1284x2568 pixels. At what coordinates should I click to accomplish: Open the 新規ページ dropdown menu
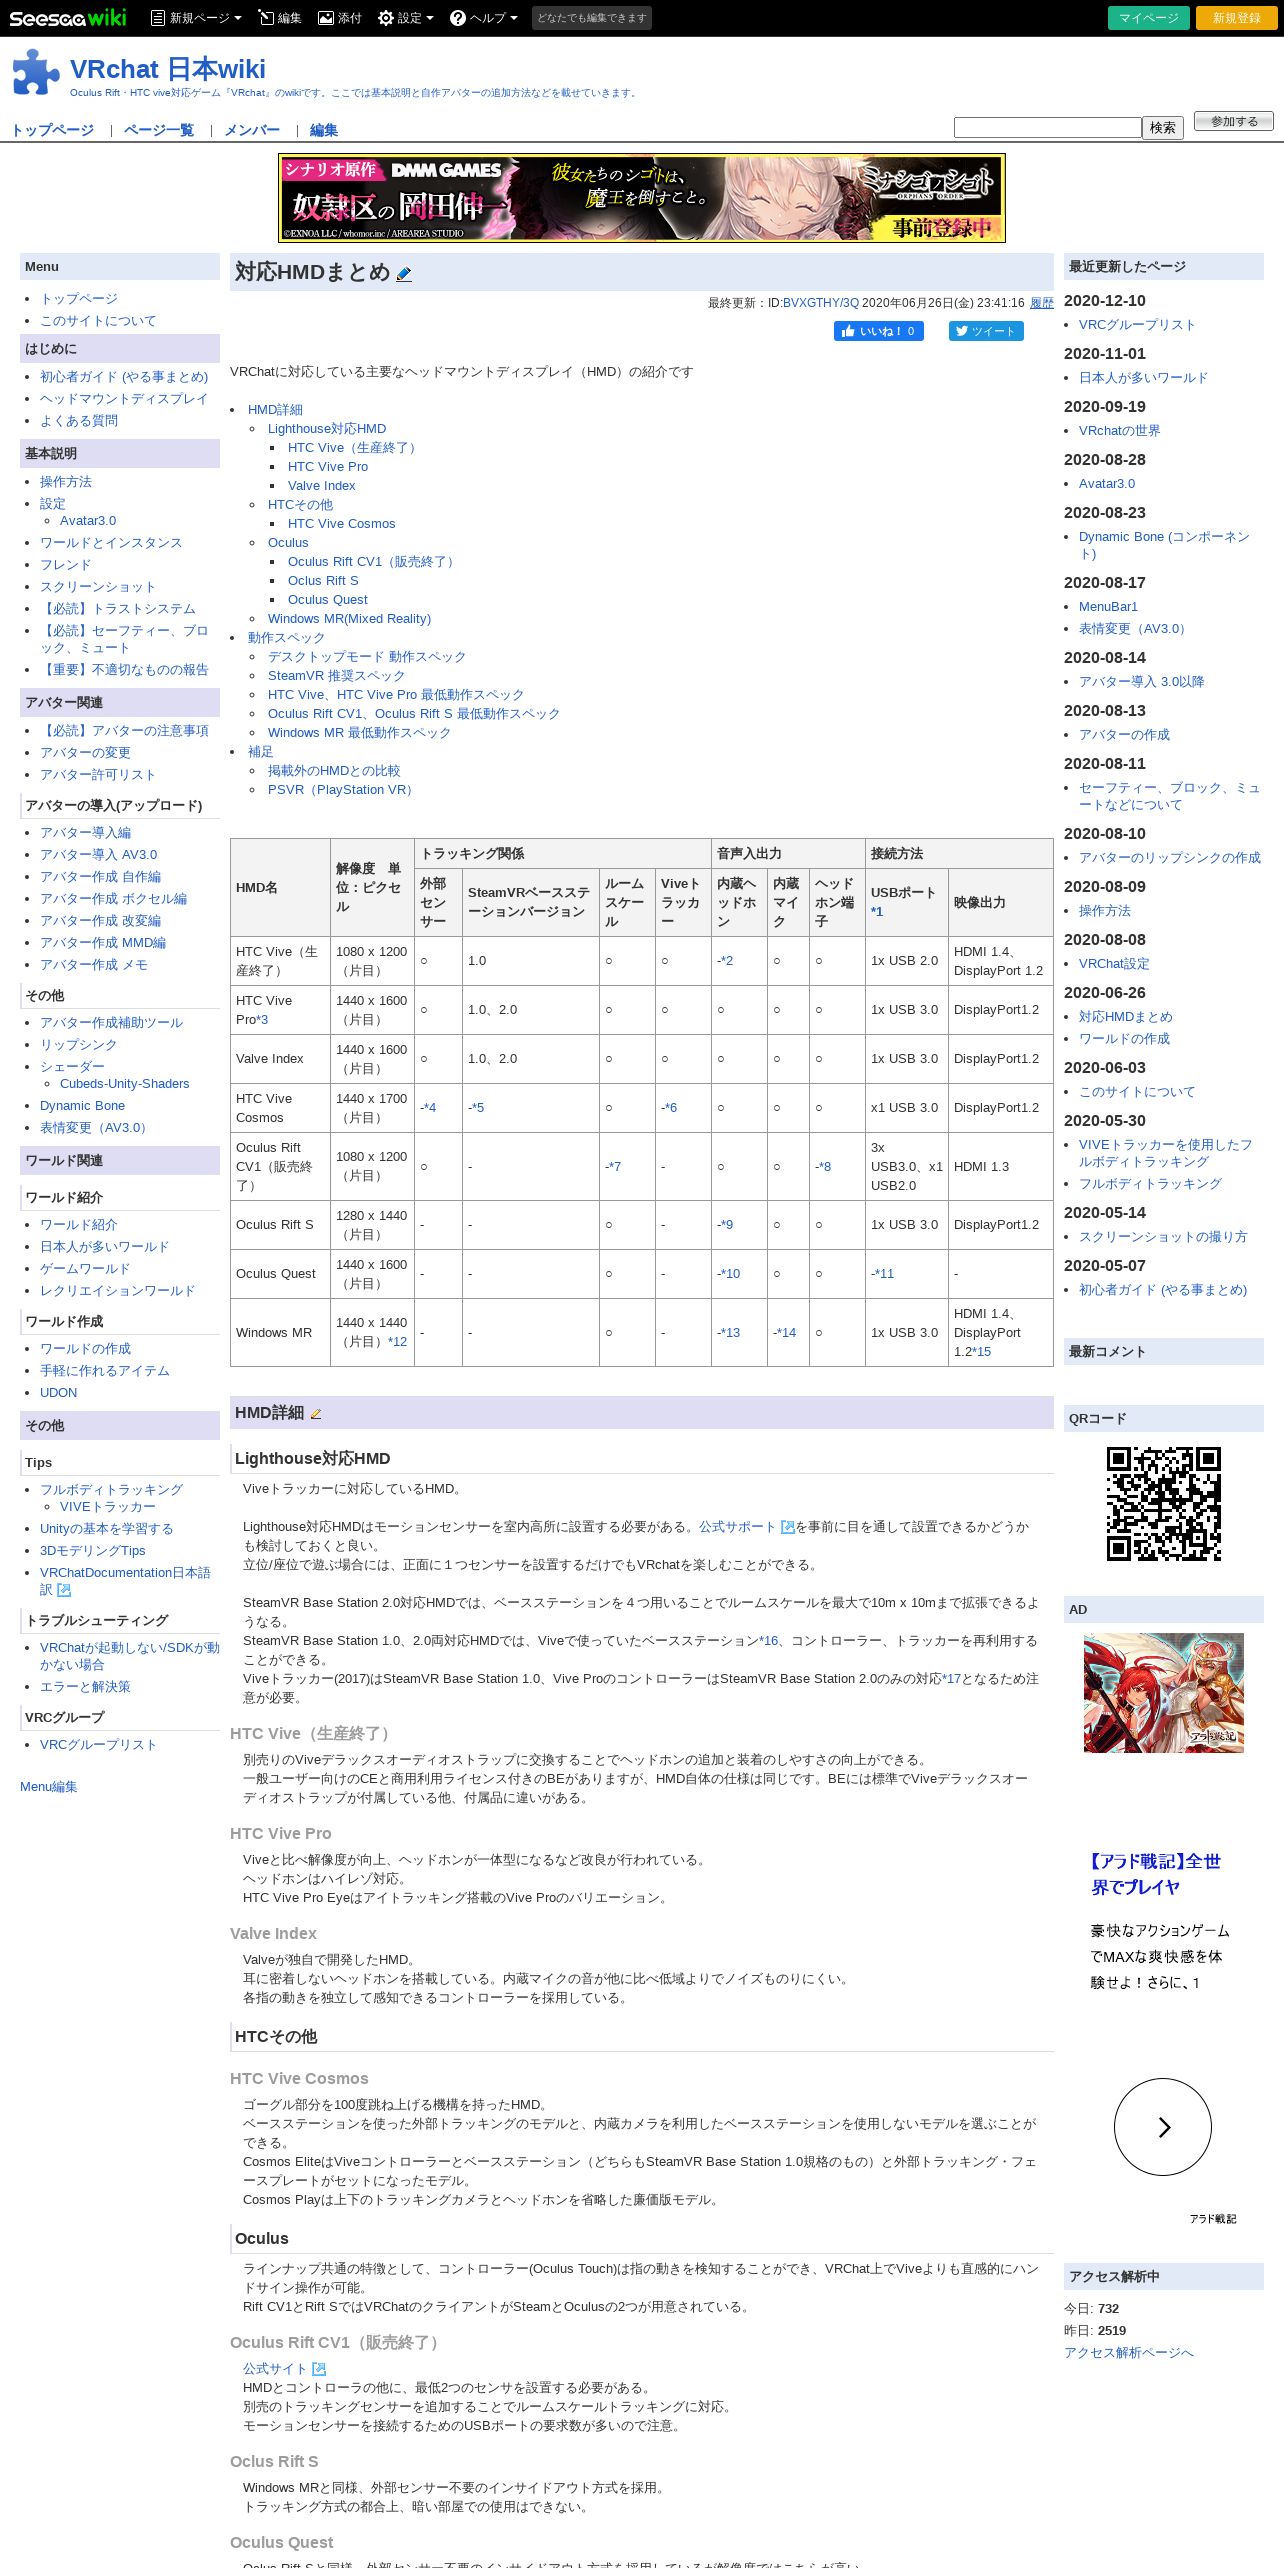coord(196,18)
